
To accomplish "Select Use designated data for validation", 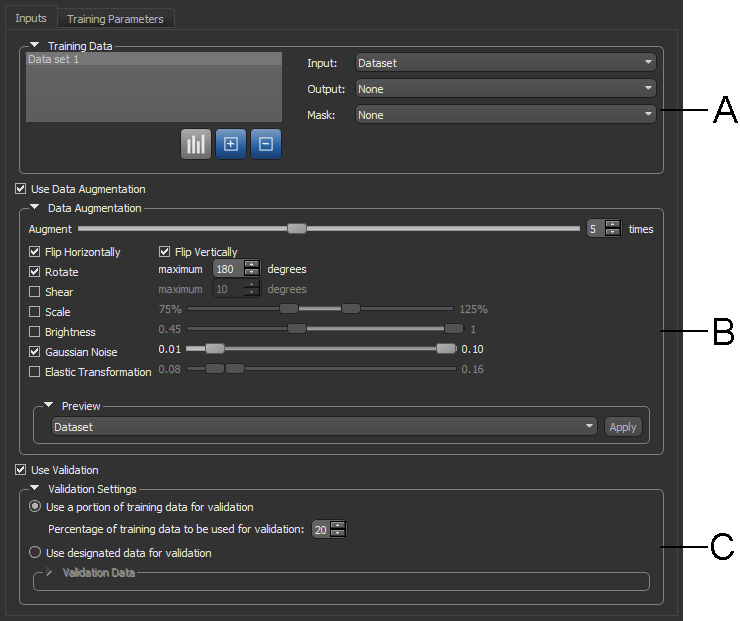I will pos(36,553).
